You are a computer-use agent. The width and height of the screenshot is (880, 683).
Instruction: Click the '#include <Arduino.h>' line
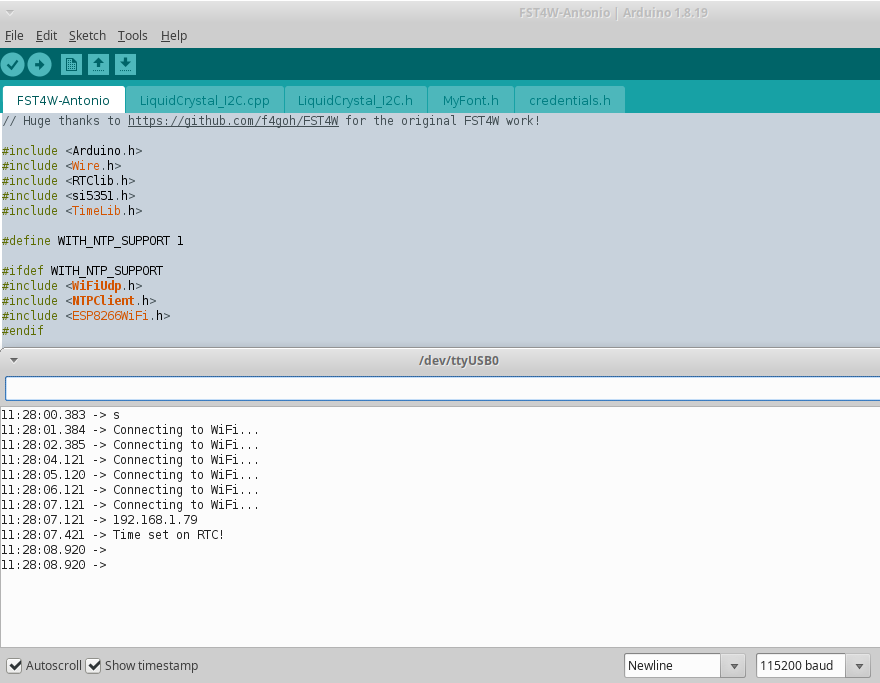[x=72, y=151]
